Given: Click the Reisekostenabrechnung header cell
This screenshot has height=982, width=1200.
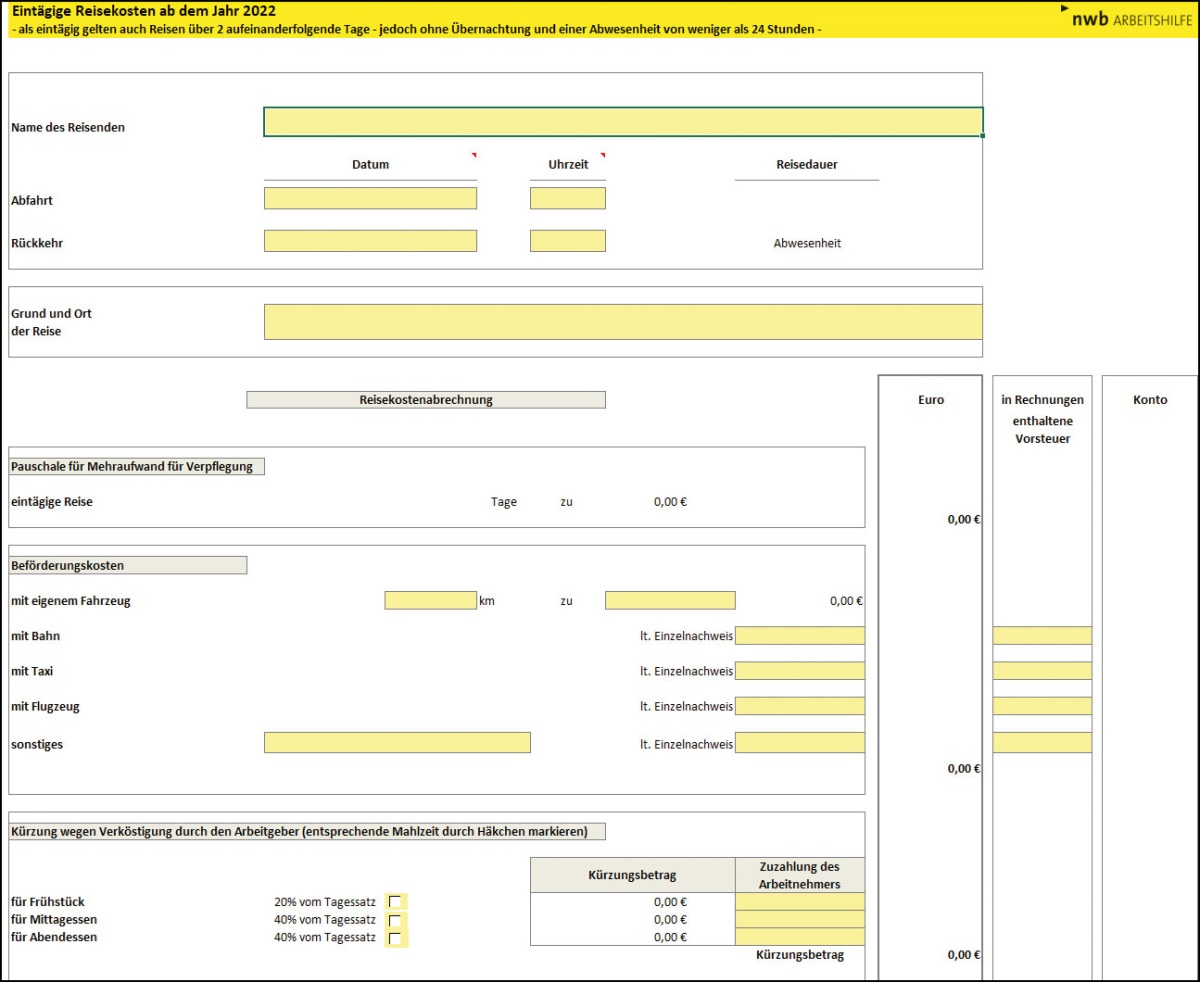Looking at the screenshot, I should click(x=426, y=400).
